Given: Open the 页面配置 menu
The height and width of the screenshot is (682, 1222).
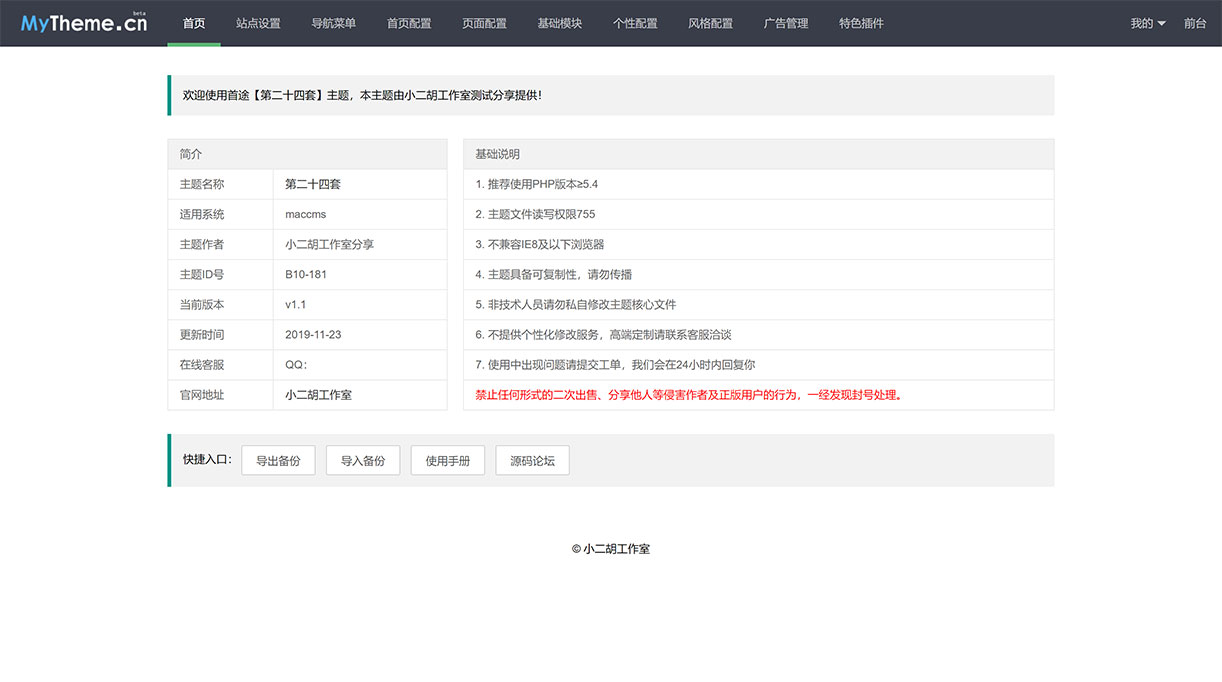Looking at the screenshot, I should tap(484, 22).
